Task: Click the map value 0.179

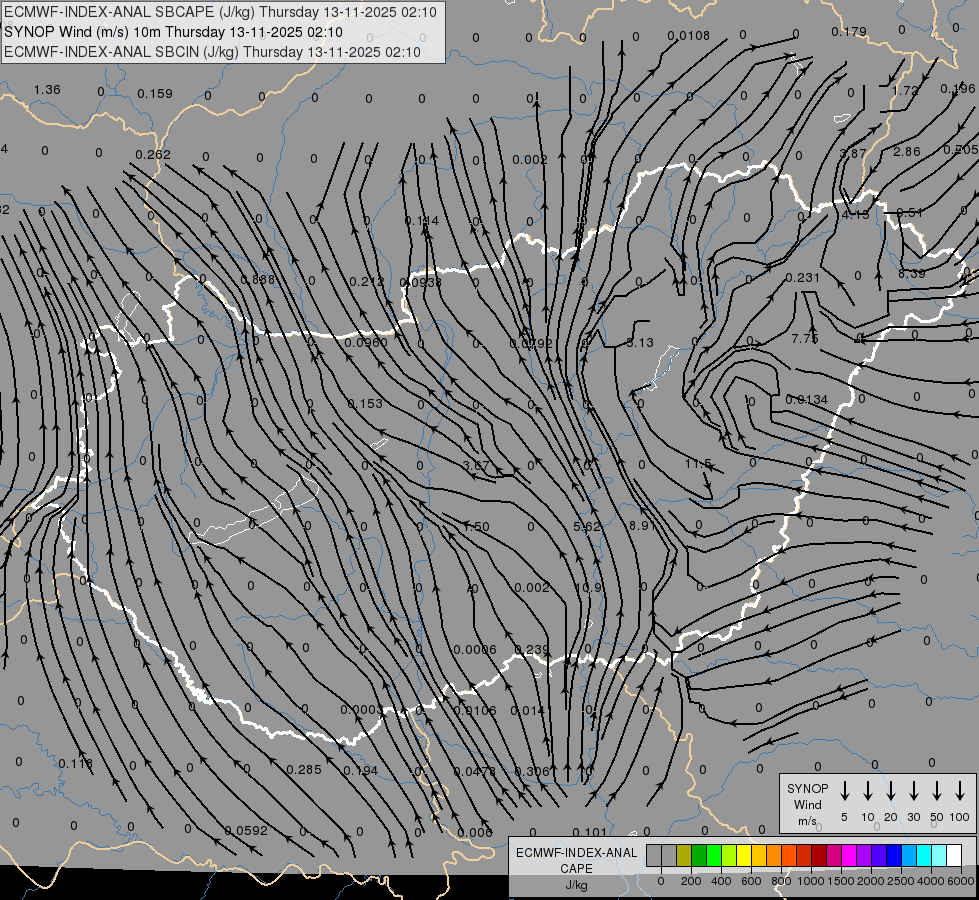Action: pos(849,31)
